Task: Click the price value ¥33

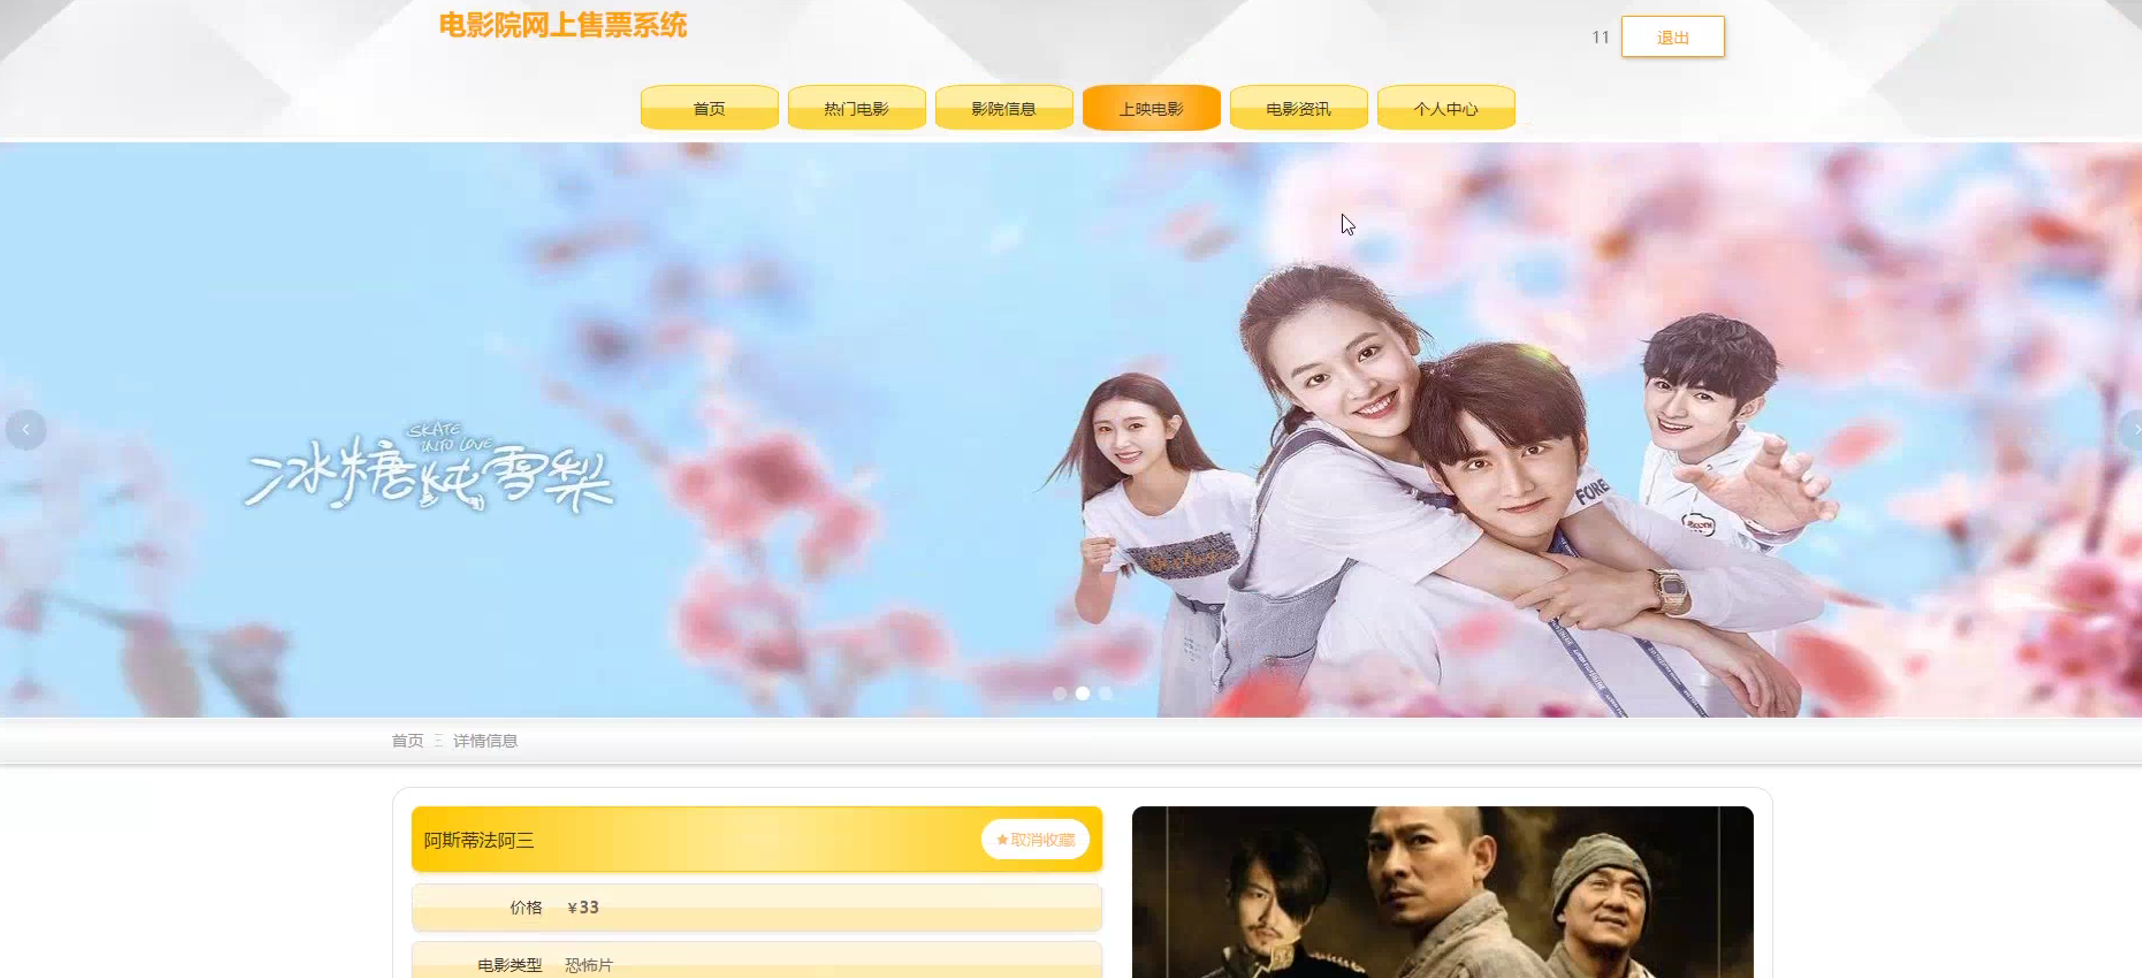Action: point(583,907)
